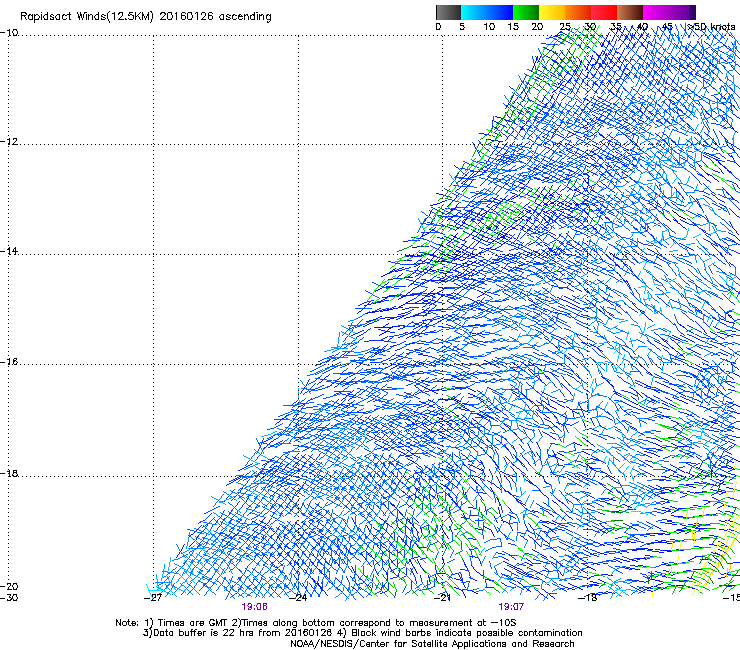Click legend tick label '20' under color bar
The height and width of the screenshot is (650, 740).
537,27
